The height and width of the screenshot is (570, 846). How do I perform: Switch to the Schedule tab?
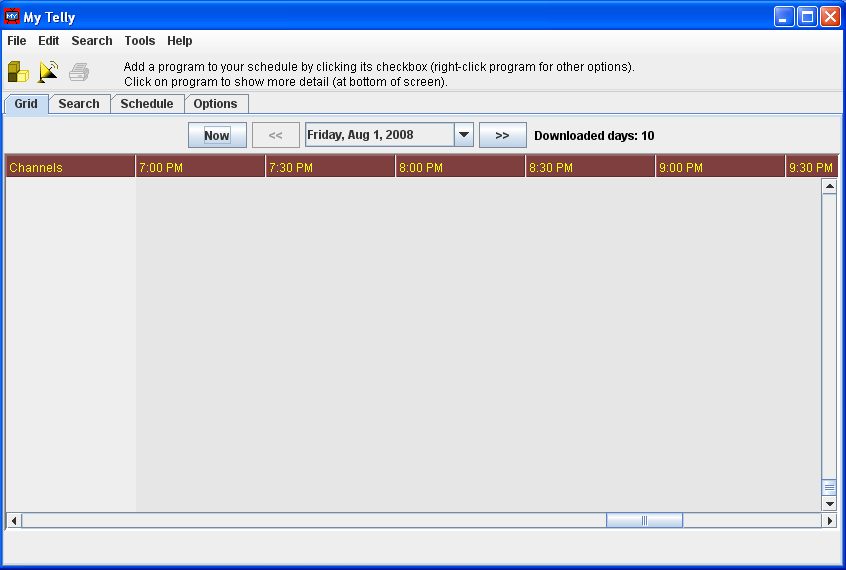tap(147, 104)
